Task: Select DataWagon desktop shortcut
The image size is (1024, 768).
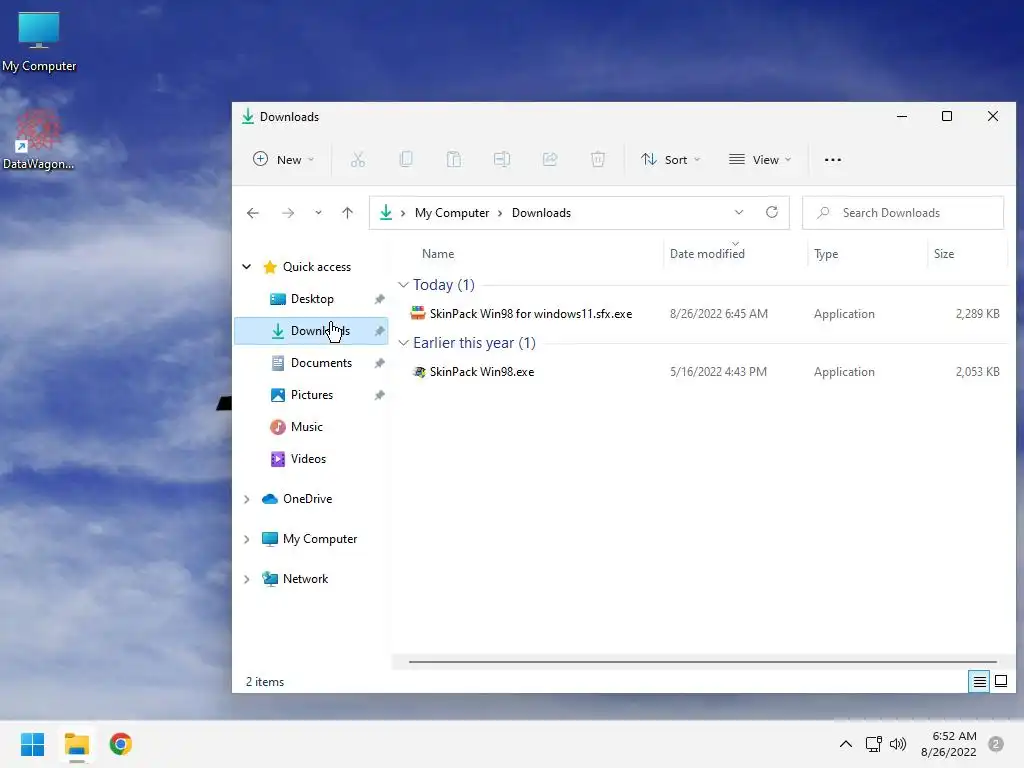Action: (x=39, y=139)
